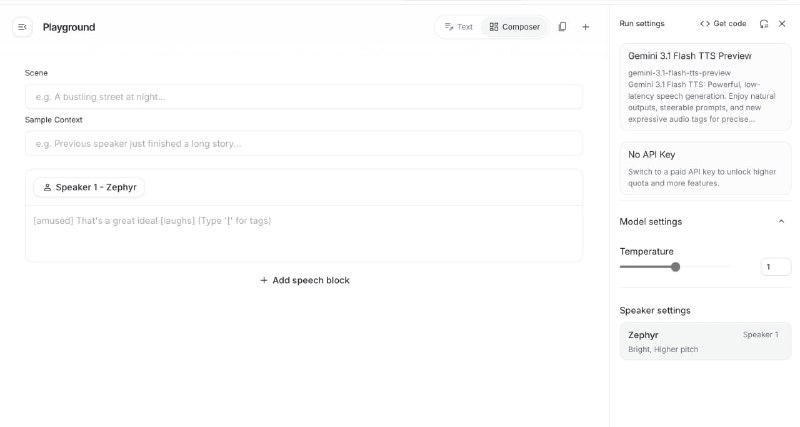The width and height of the screenshot is (800, 427).
Task: Open the Speaker 1 - Zephyr voice selector
Action: 89,187
